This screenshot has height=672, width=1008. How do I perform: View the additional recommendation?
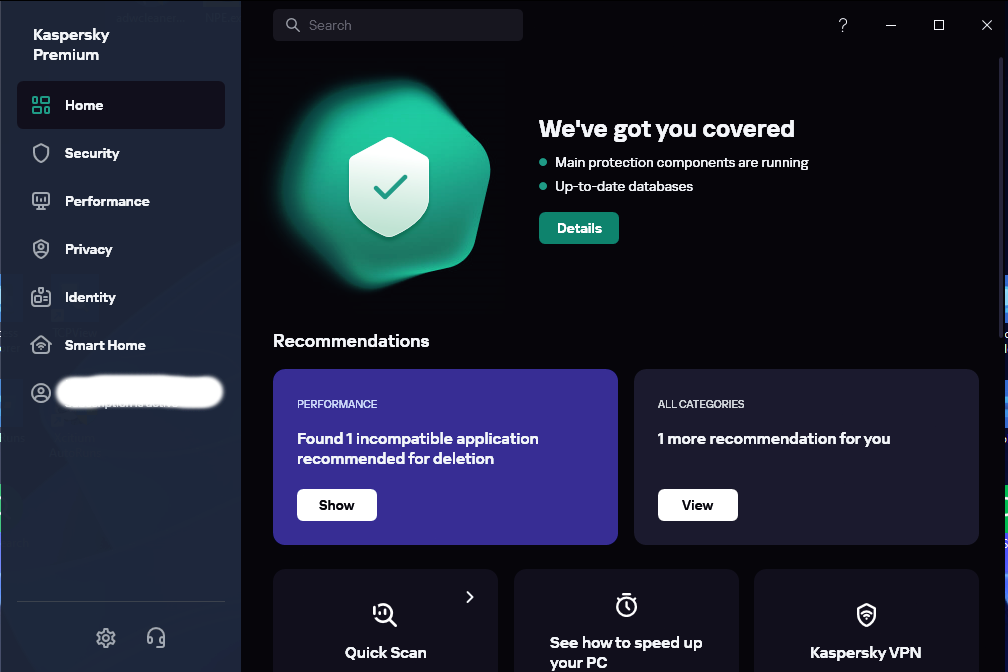click(698, 505)
